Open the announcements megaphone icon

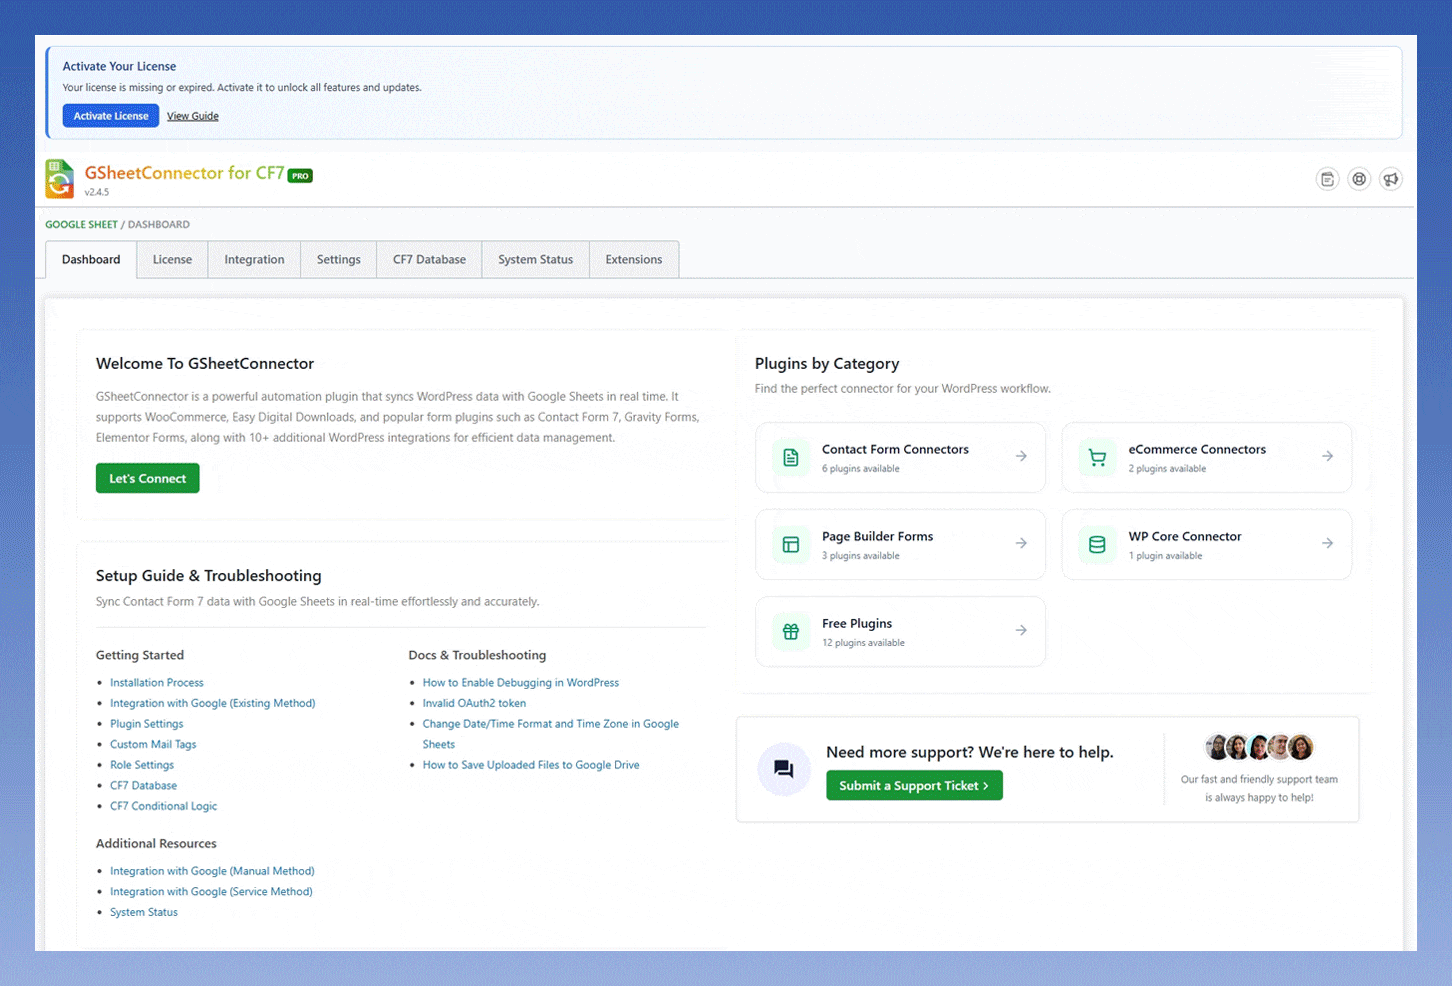tap(1391, 179)
